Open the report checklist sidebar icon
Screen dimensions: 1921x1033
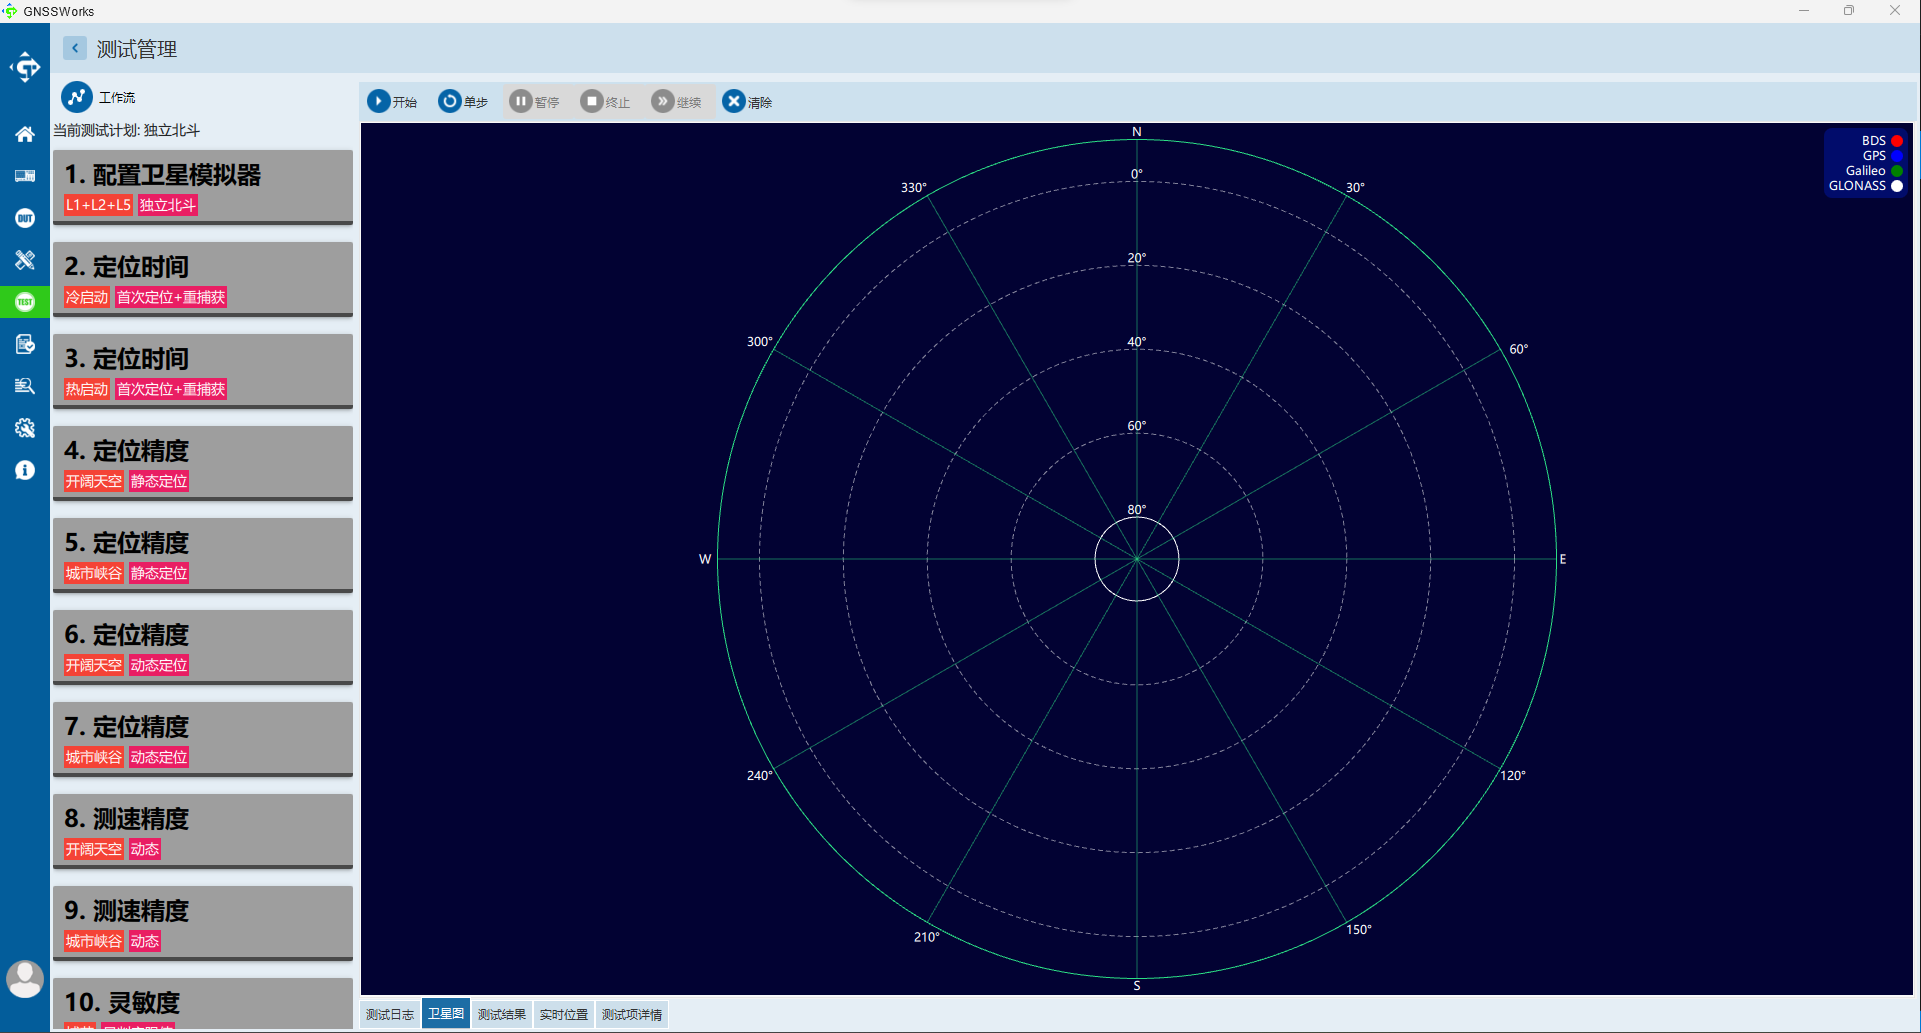[25, 344]
